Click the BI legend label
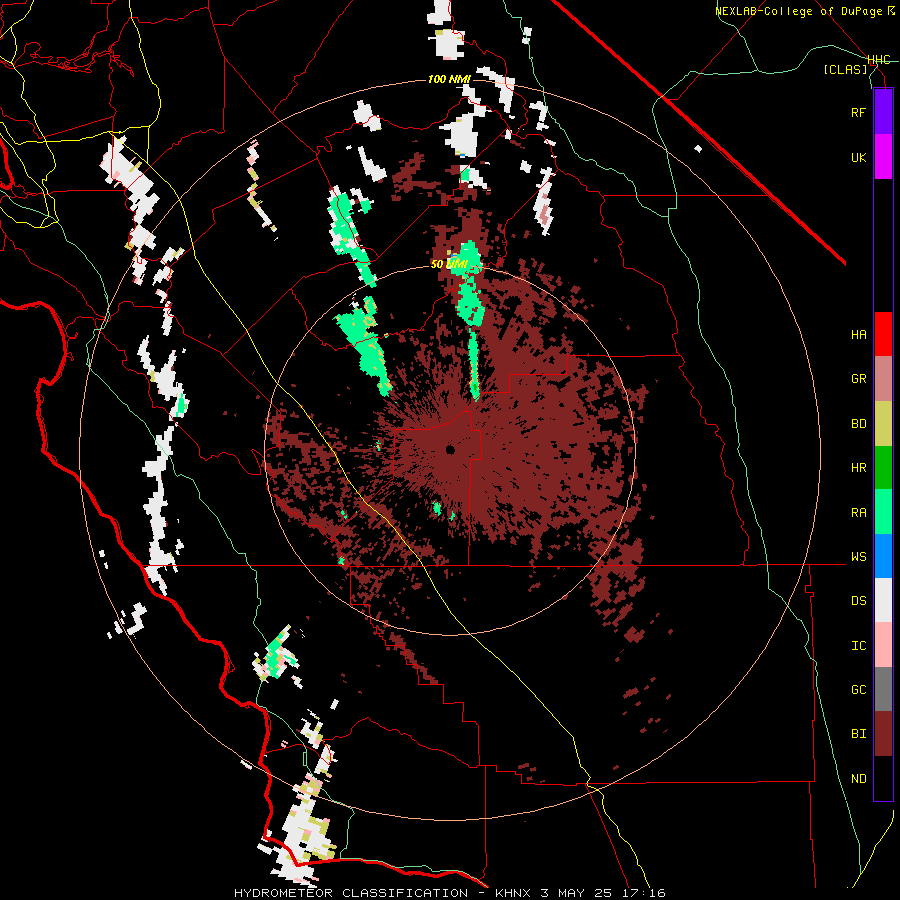 (858, 734)
